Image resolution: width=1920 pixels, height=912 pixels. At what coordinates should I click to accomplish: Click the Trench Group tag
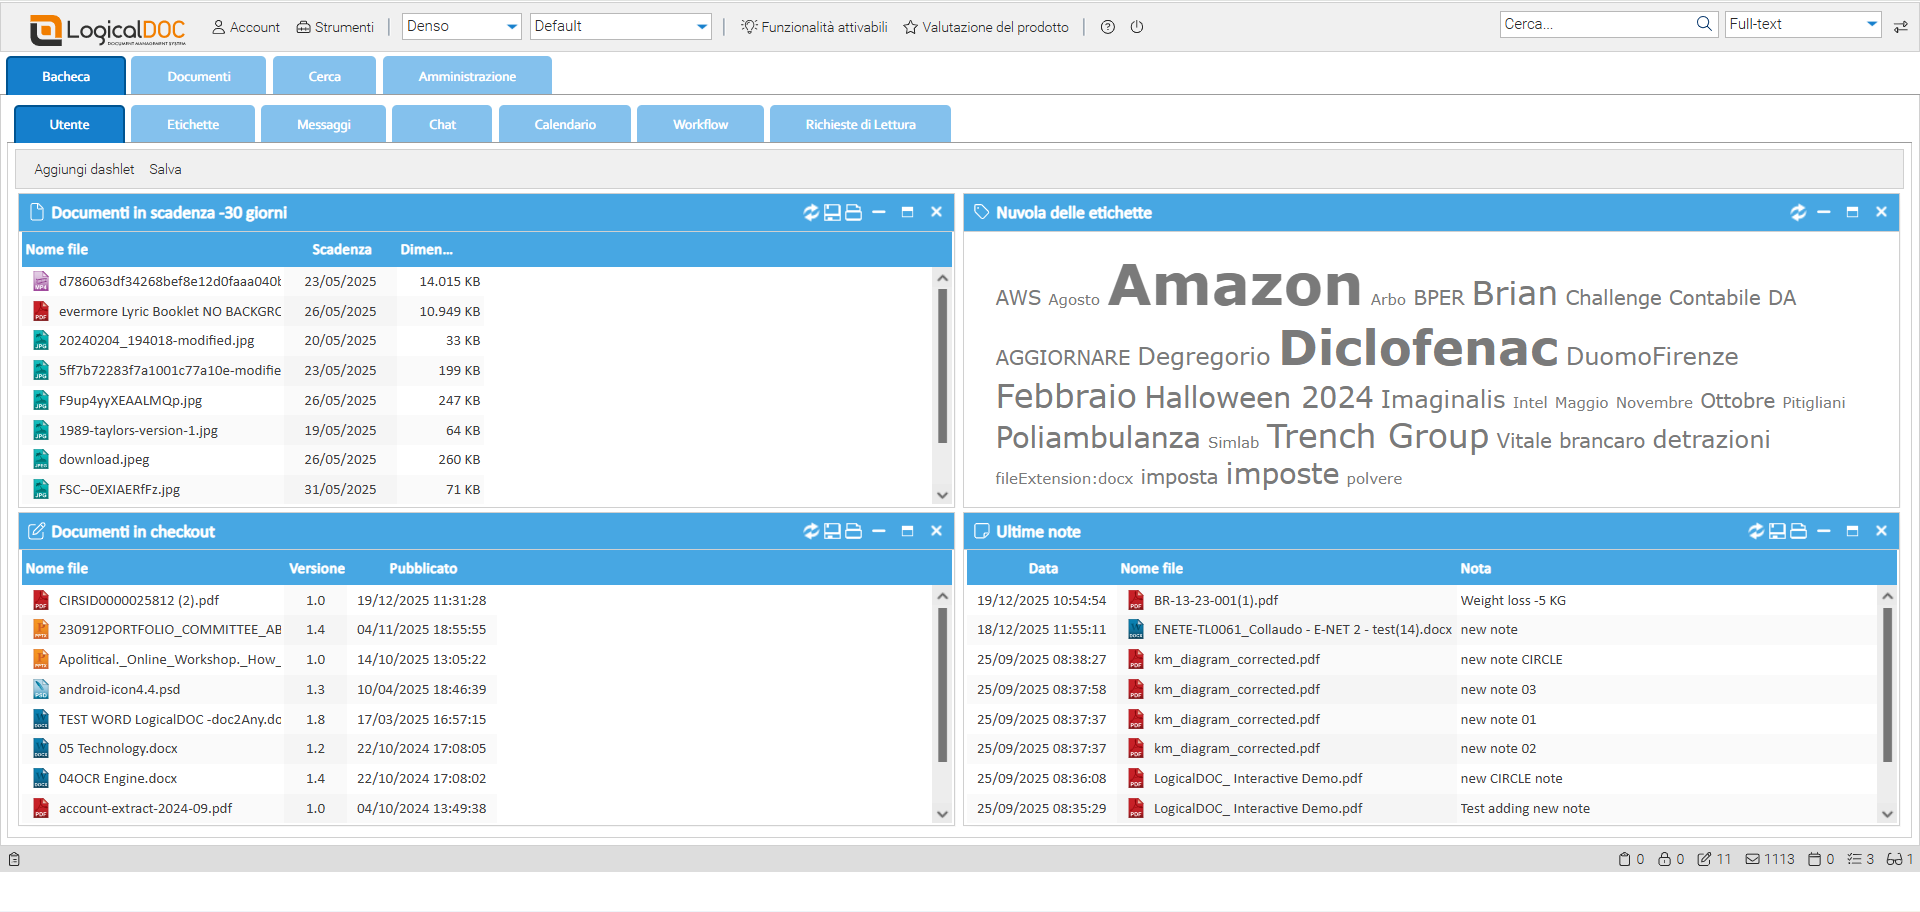pos(1378,437)
